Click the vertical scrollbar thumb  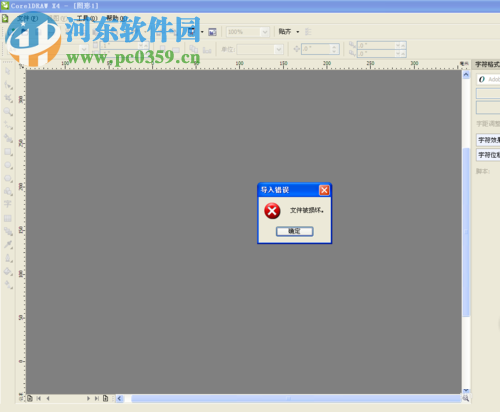(466, 232)
